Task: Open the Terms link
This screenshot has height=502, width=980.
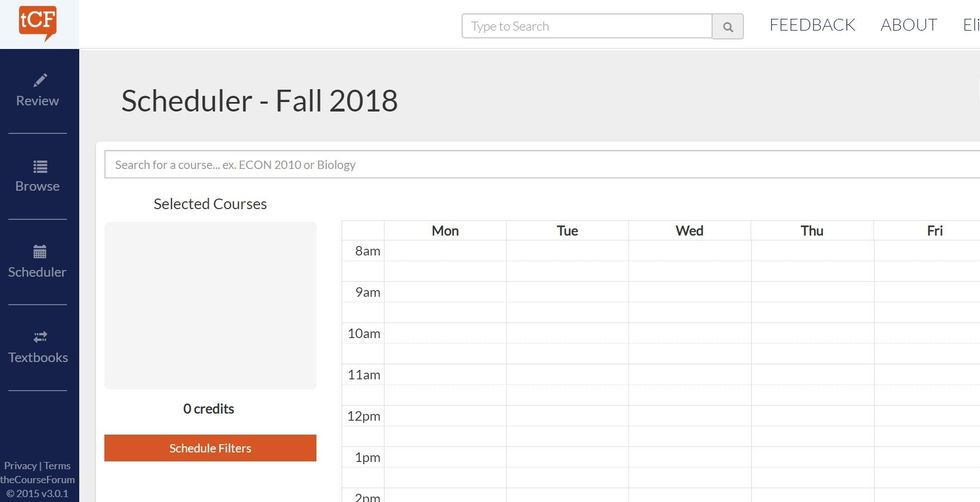Action: click(x=57, y=466)
